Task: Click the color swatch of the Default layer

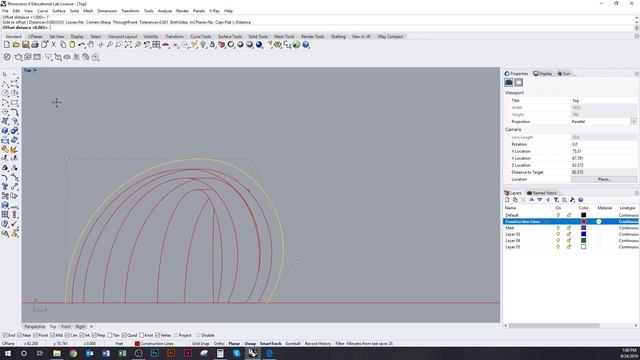Action: tap(583, 215)
